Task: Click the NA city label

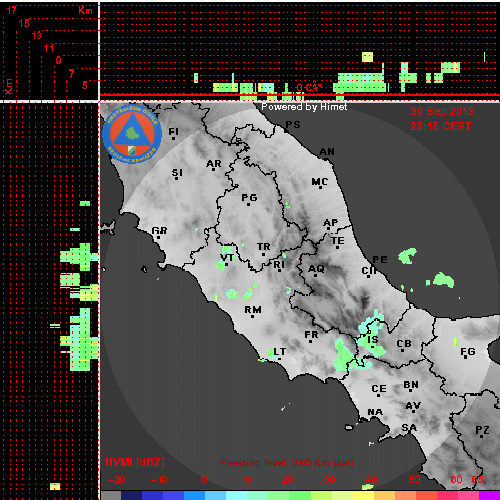Action: (375, 412)
